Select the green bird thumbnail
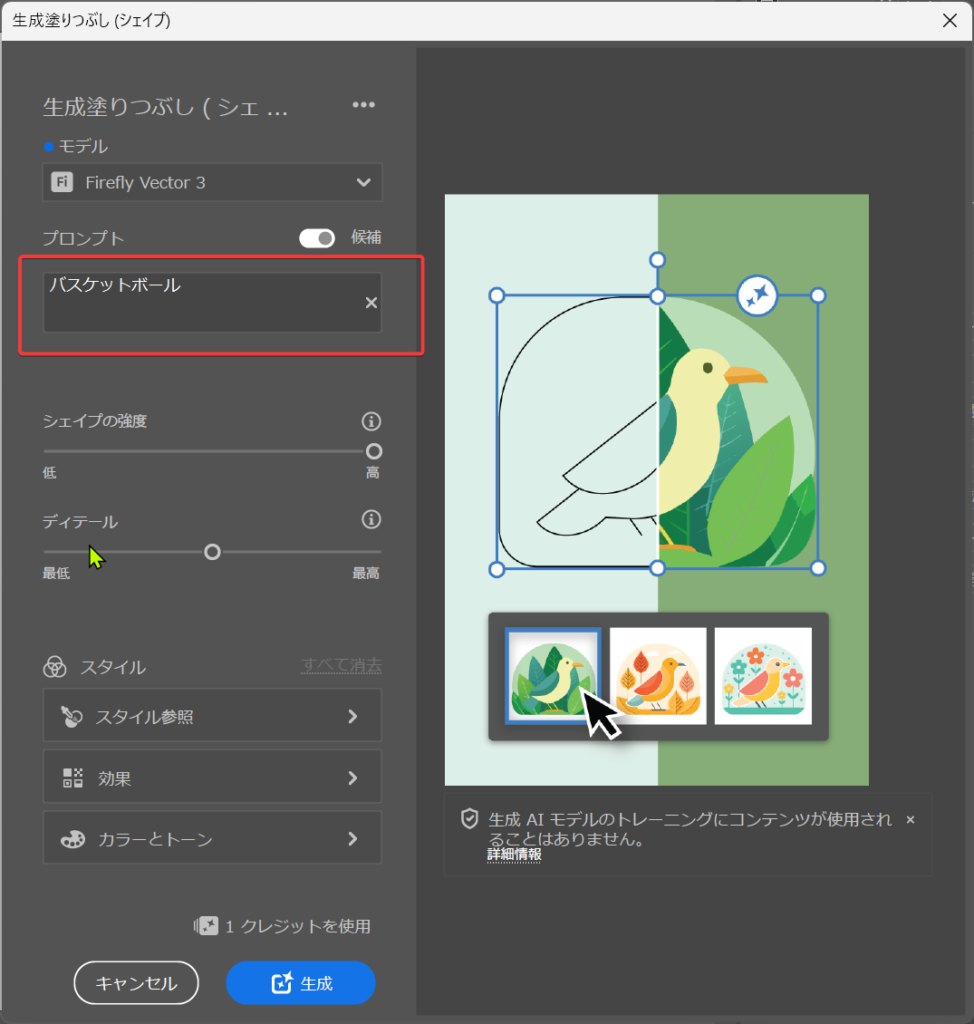Viewport: 974px width, 1024px height. [553, 676]
